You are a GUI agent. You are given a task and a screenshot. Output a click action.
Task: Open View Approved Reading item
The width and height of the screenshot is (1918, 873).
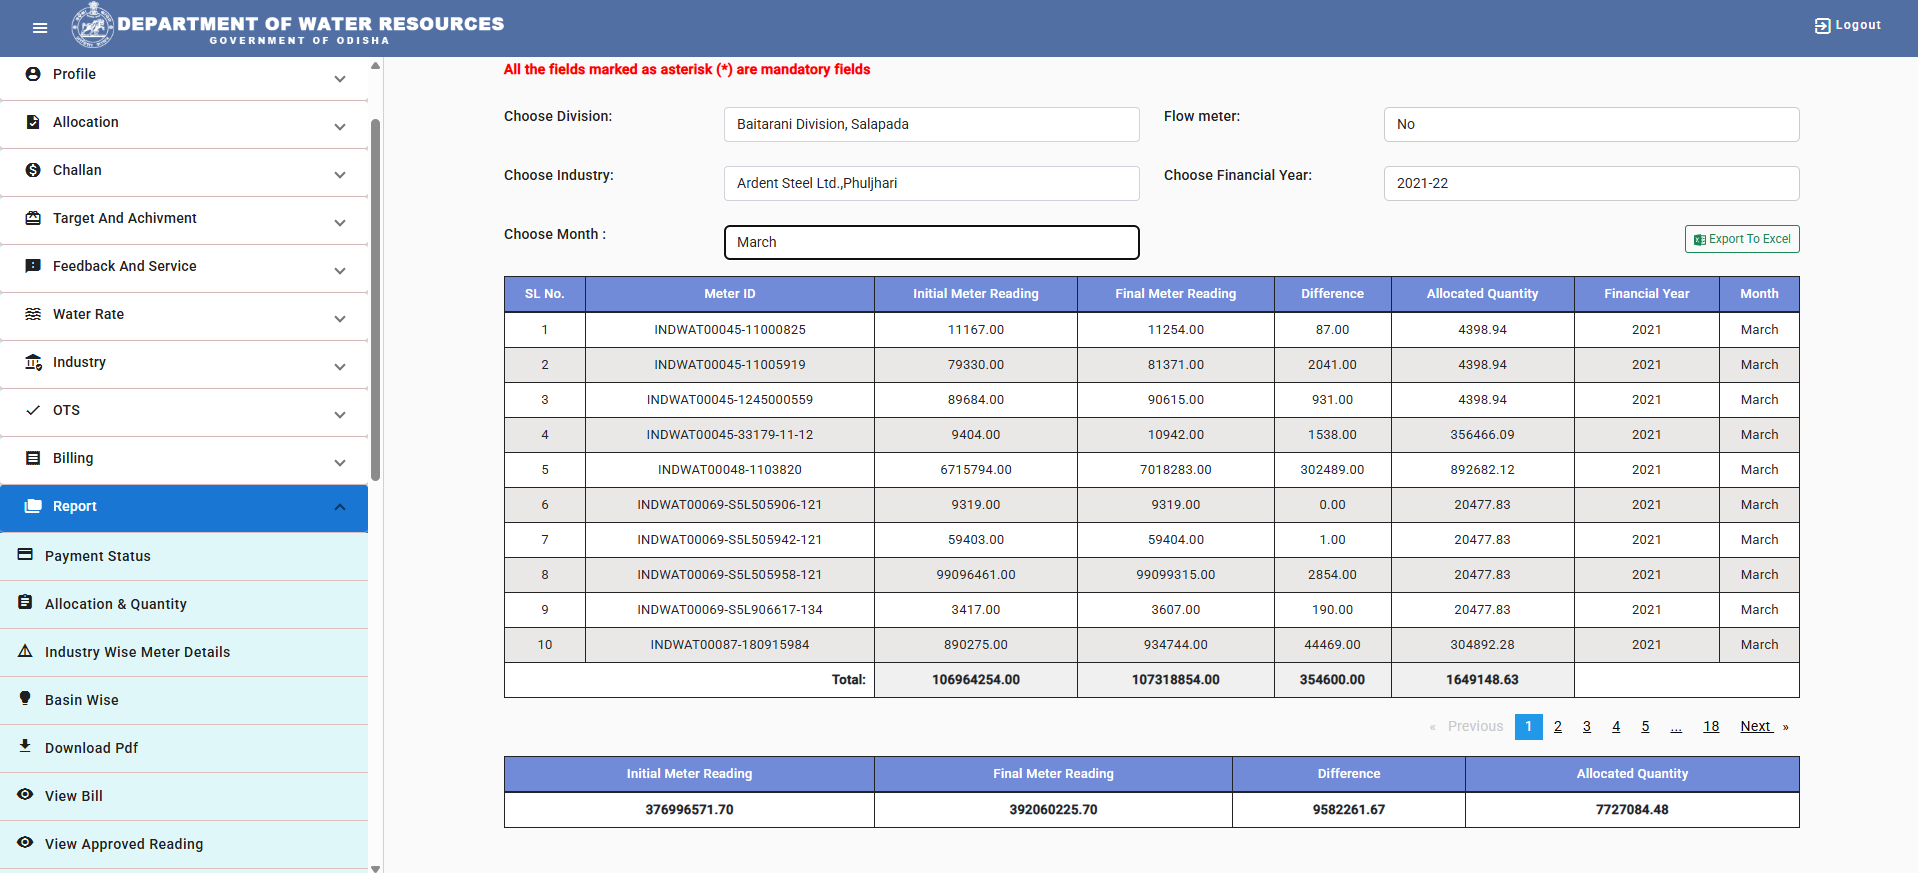pos(184,844)
